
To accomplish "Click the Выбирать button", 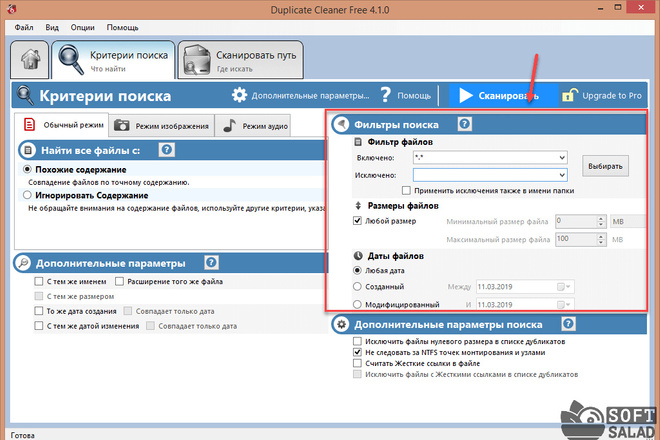I will click(605, 166).
